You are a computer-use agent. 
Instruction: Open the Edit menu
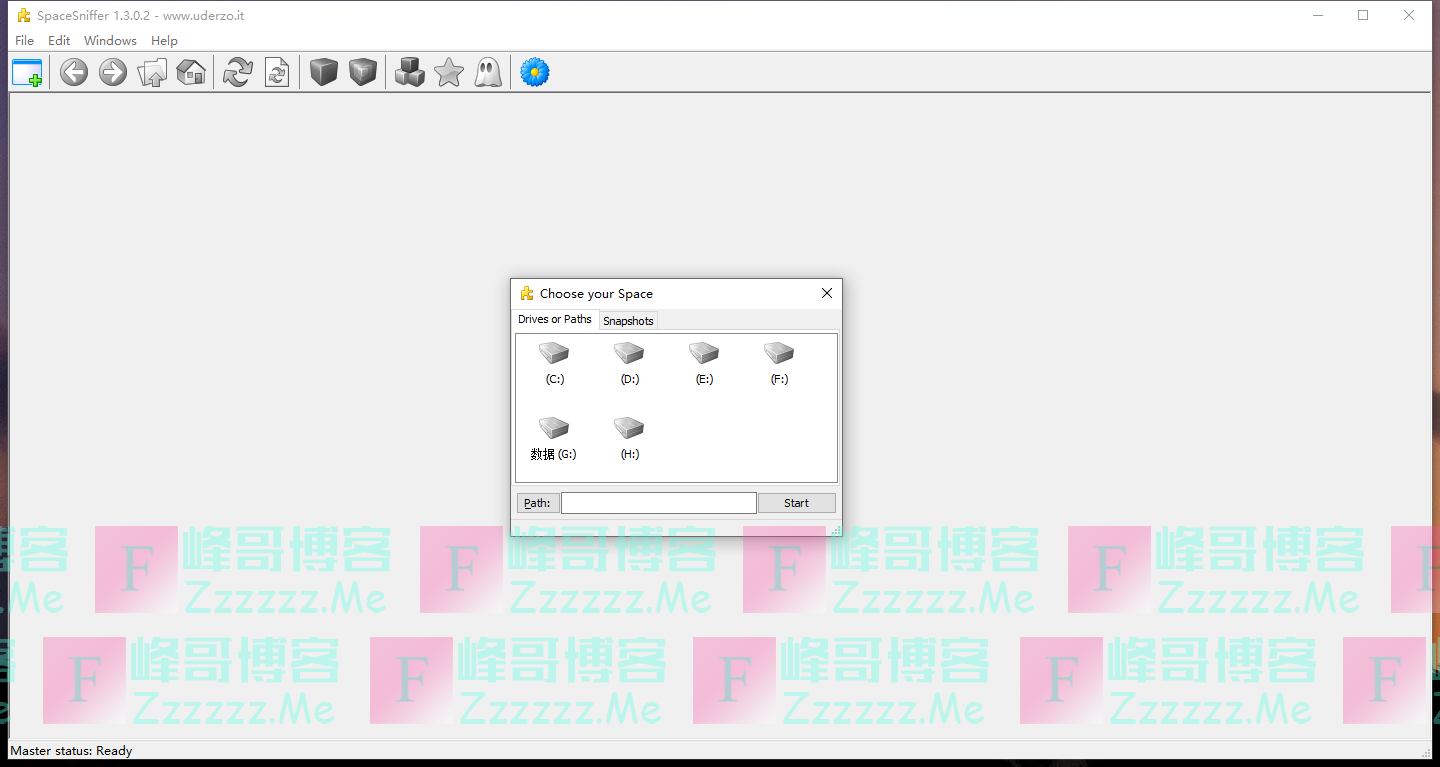click(x=59, y=41)
